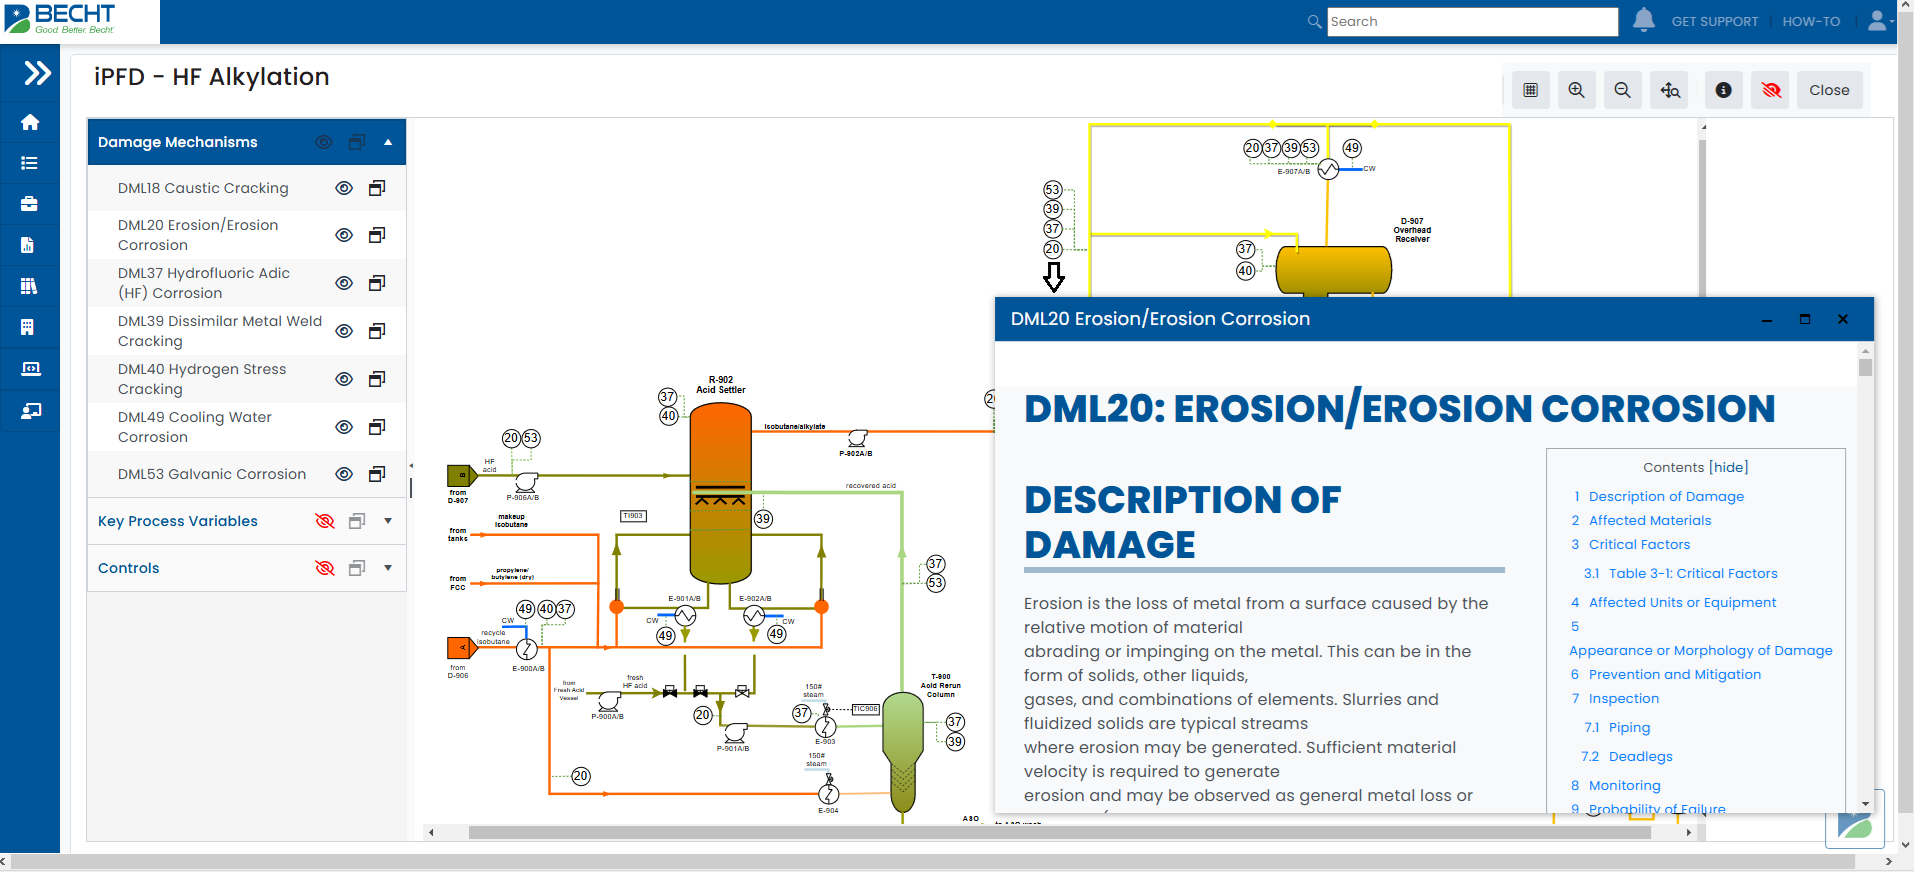Open popup window for DML53 Galvanic Corrosion
The height and width of the screenshot is (872, 1914).
click(x=377, y=474)
